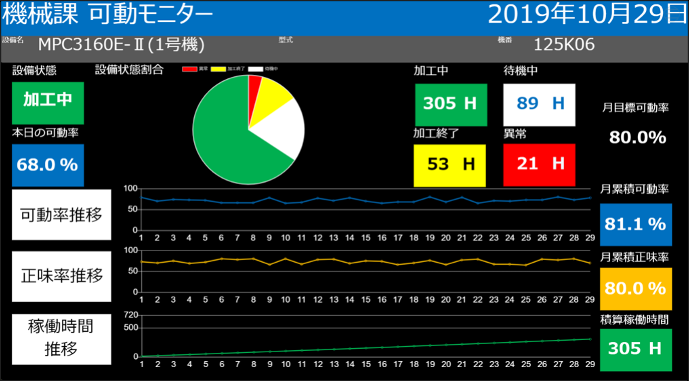Click the yellow 53 H processing-finished box
The image size is (689, 381).
coord(450,165)
